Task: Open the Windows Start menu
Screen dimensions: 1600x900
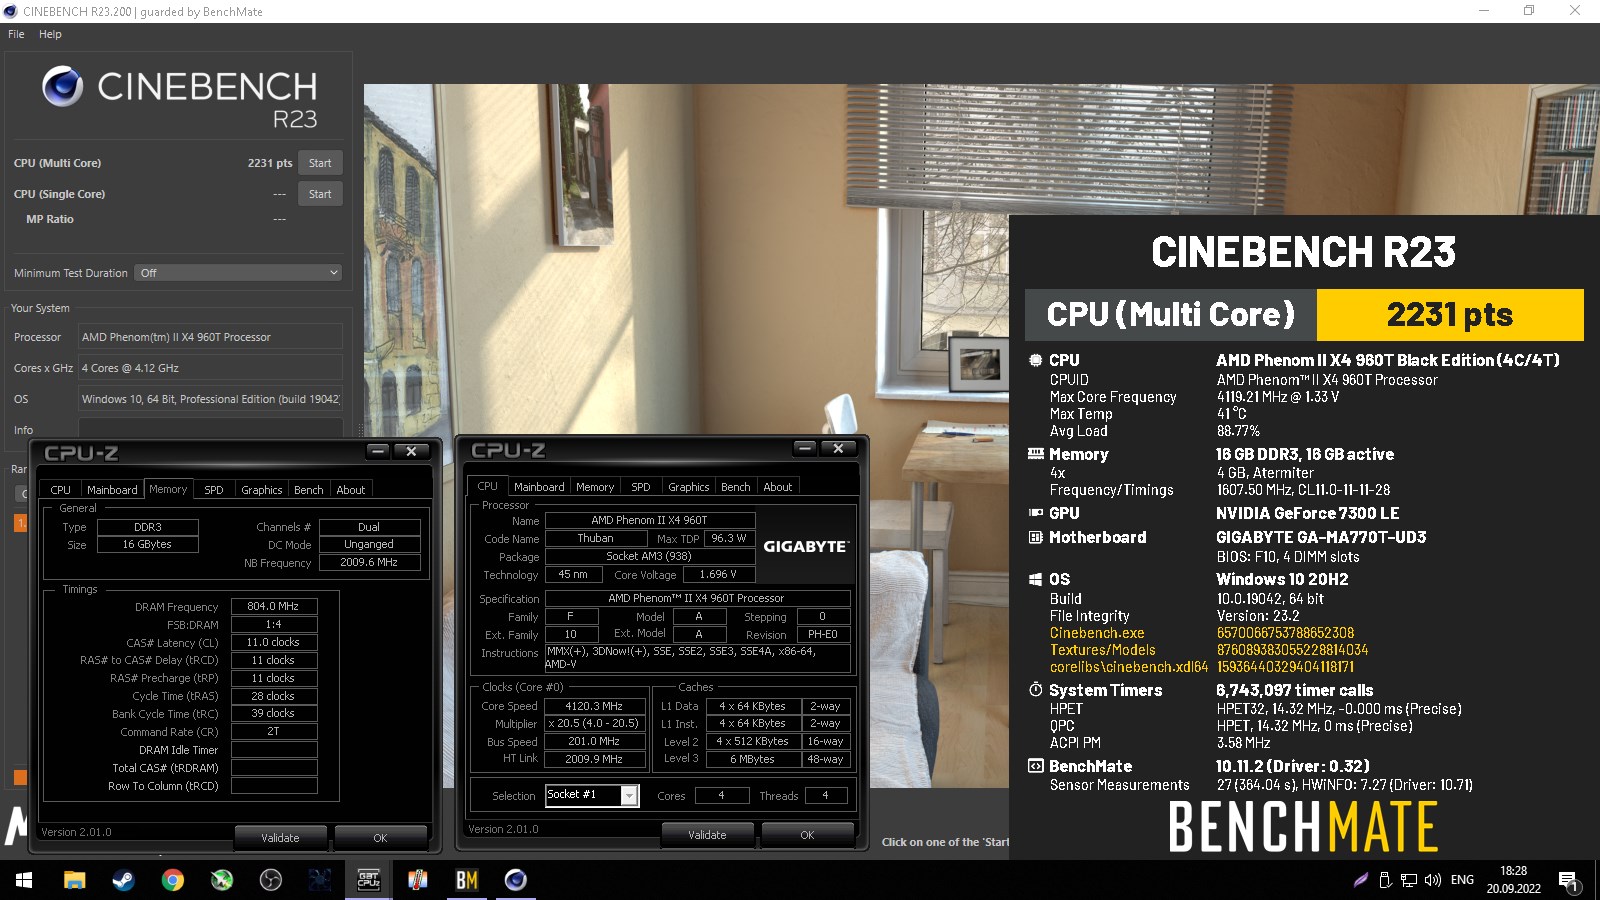Action: tap(24, 880)
